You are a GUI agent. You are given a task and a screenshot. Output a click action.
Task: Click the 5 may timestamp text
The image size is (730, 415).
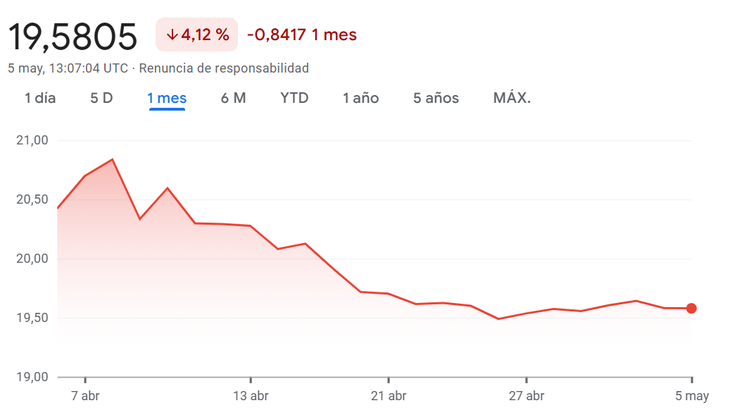click(x=67, y=68)
